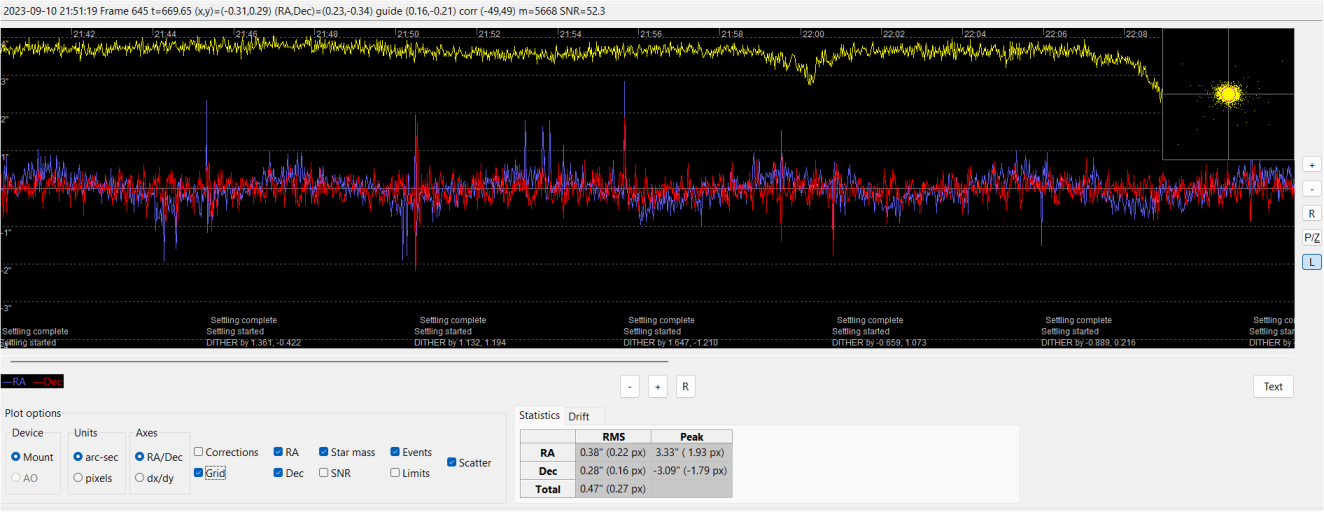Click the vertical - zoom button right of graph

pos(1311,189)
